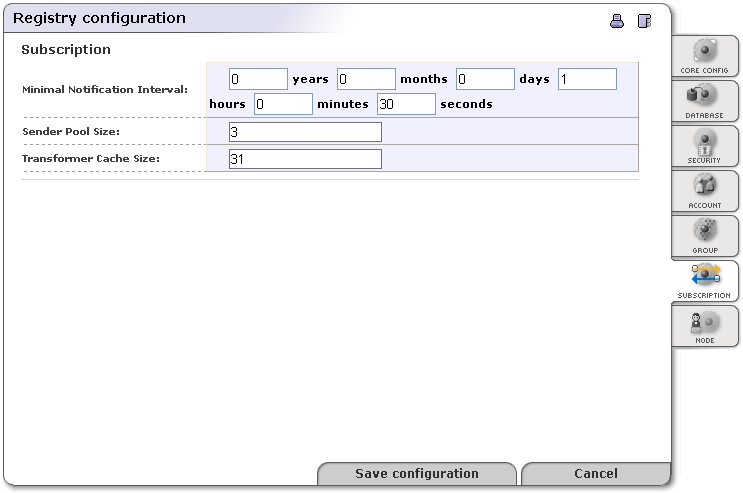Focus the seconds input field

[406, 104]
